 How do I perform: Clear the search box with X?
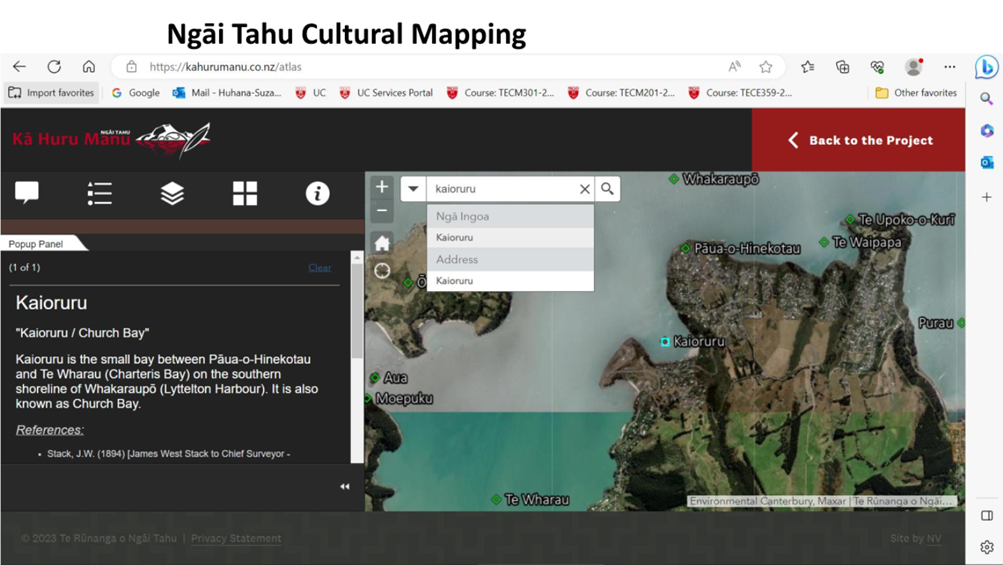(584, 189)
